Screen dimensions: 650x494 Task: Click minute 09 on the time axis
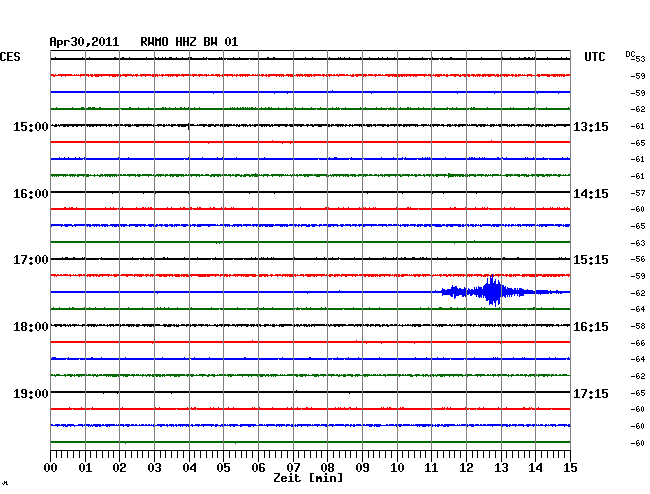click(362, 467)
